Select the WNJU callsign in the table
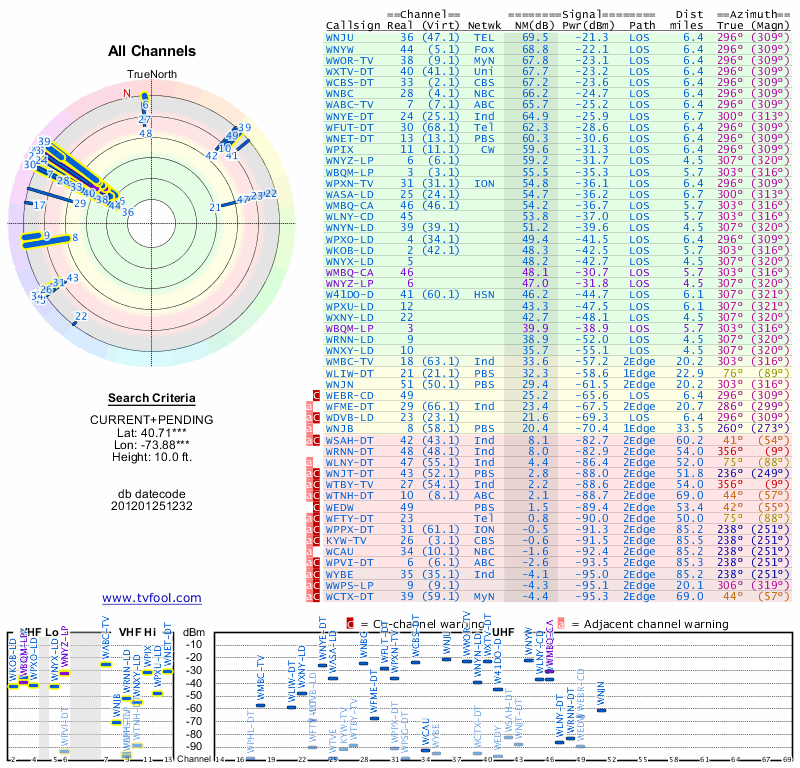The height and width of the screenshot is (768, 800). [340, 37]
